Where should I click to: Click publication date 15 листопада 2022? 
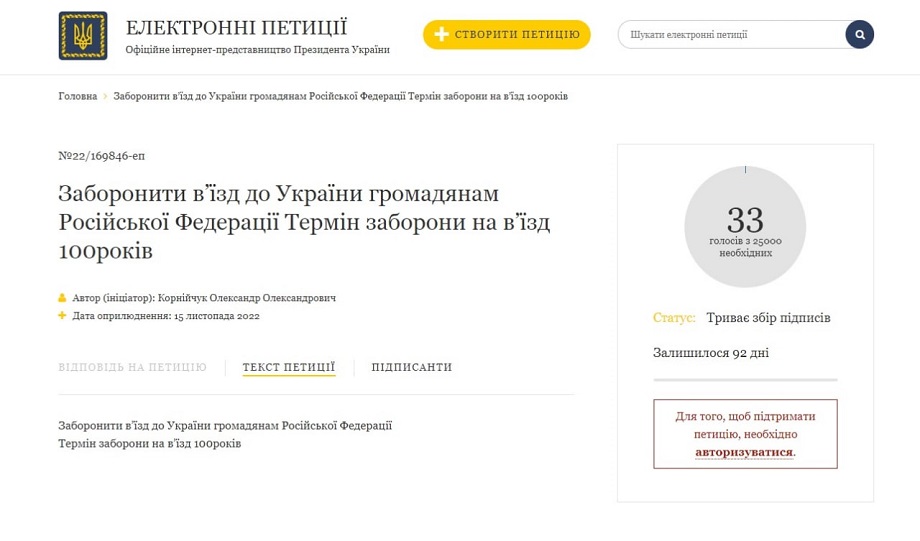click(217, 316)
